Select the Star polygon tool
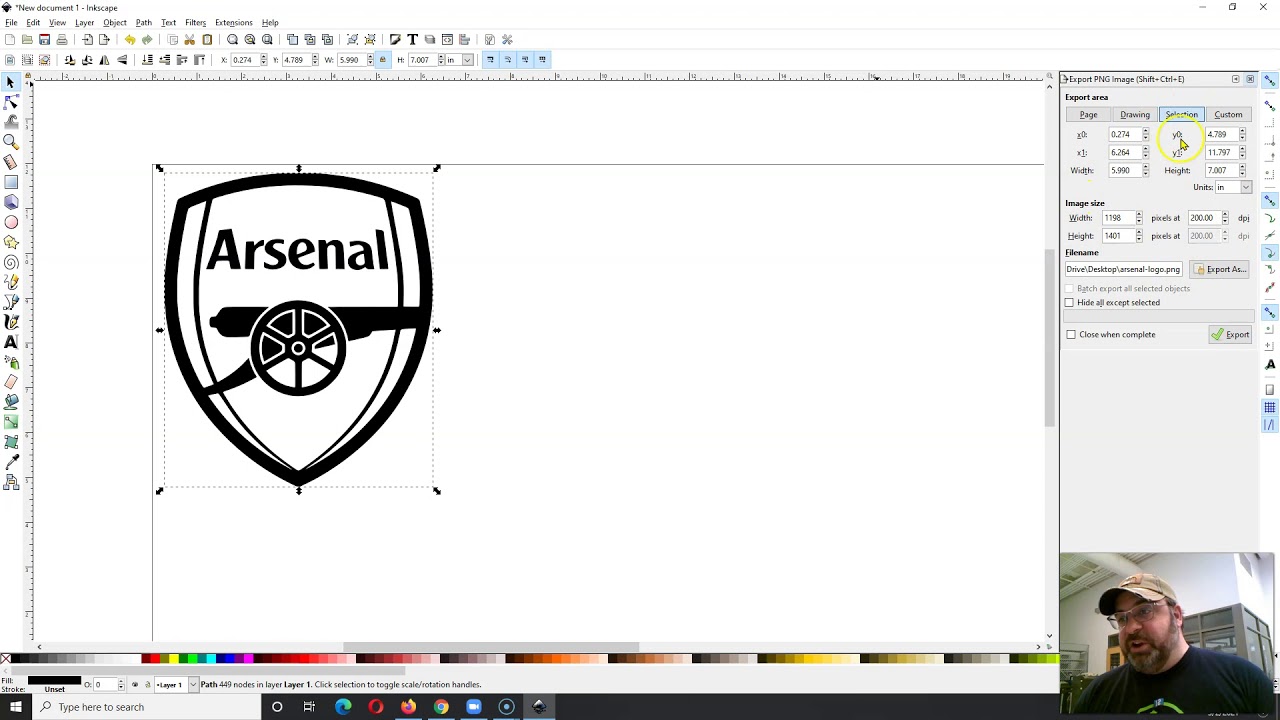This screenshot has width=1280, height=720. [x=11, y=242]
